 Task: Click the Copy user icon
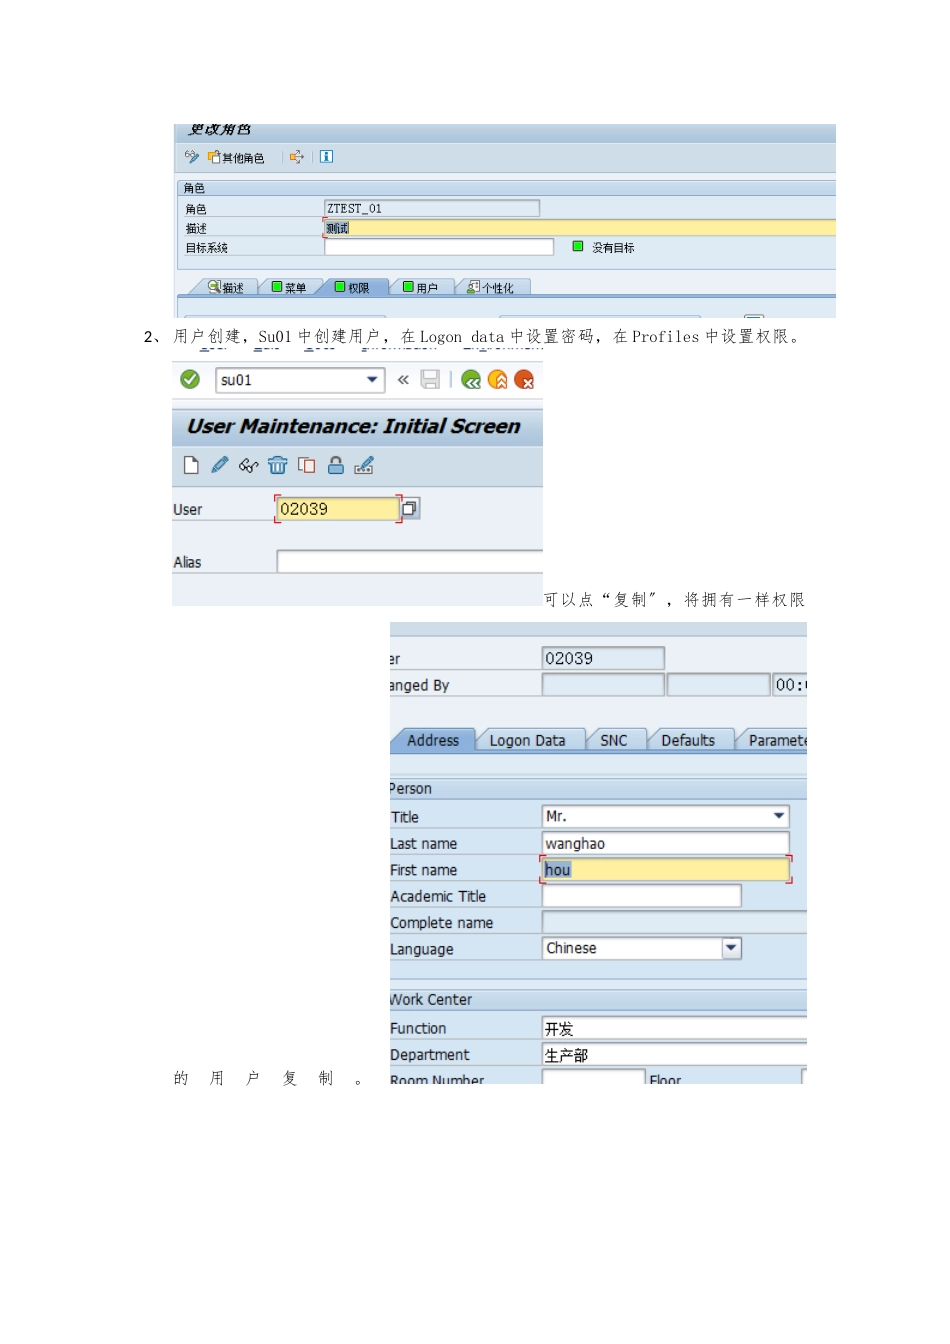(x=307, y=465)
